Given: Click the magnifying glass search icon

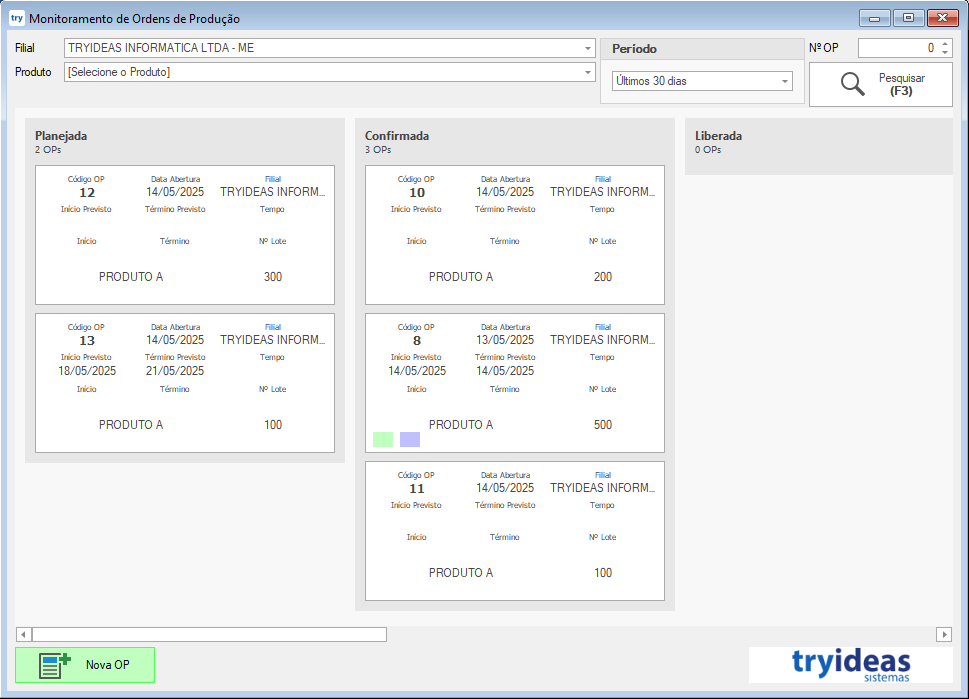Looking at the screenshot, I should [852, 84].
